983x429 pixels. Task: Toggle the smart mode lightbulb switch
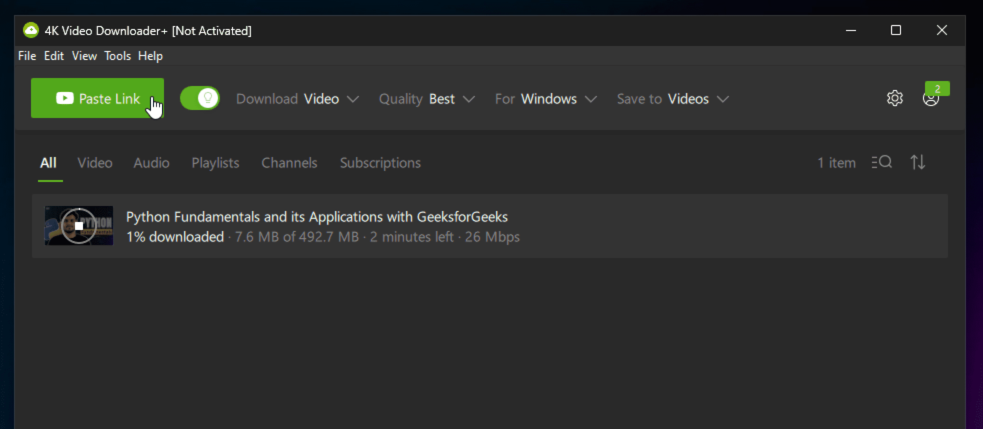[200, 98]
